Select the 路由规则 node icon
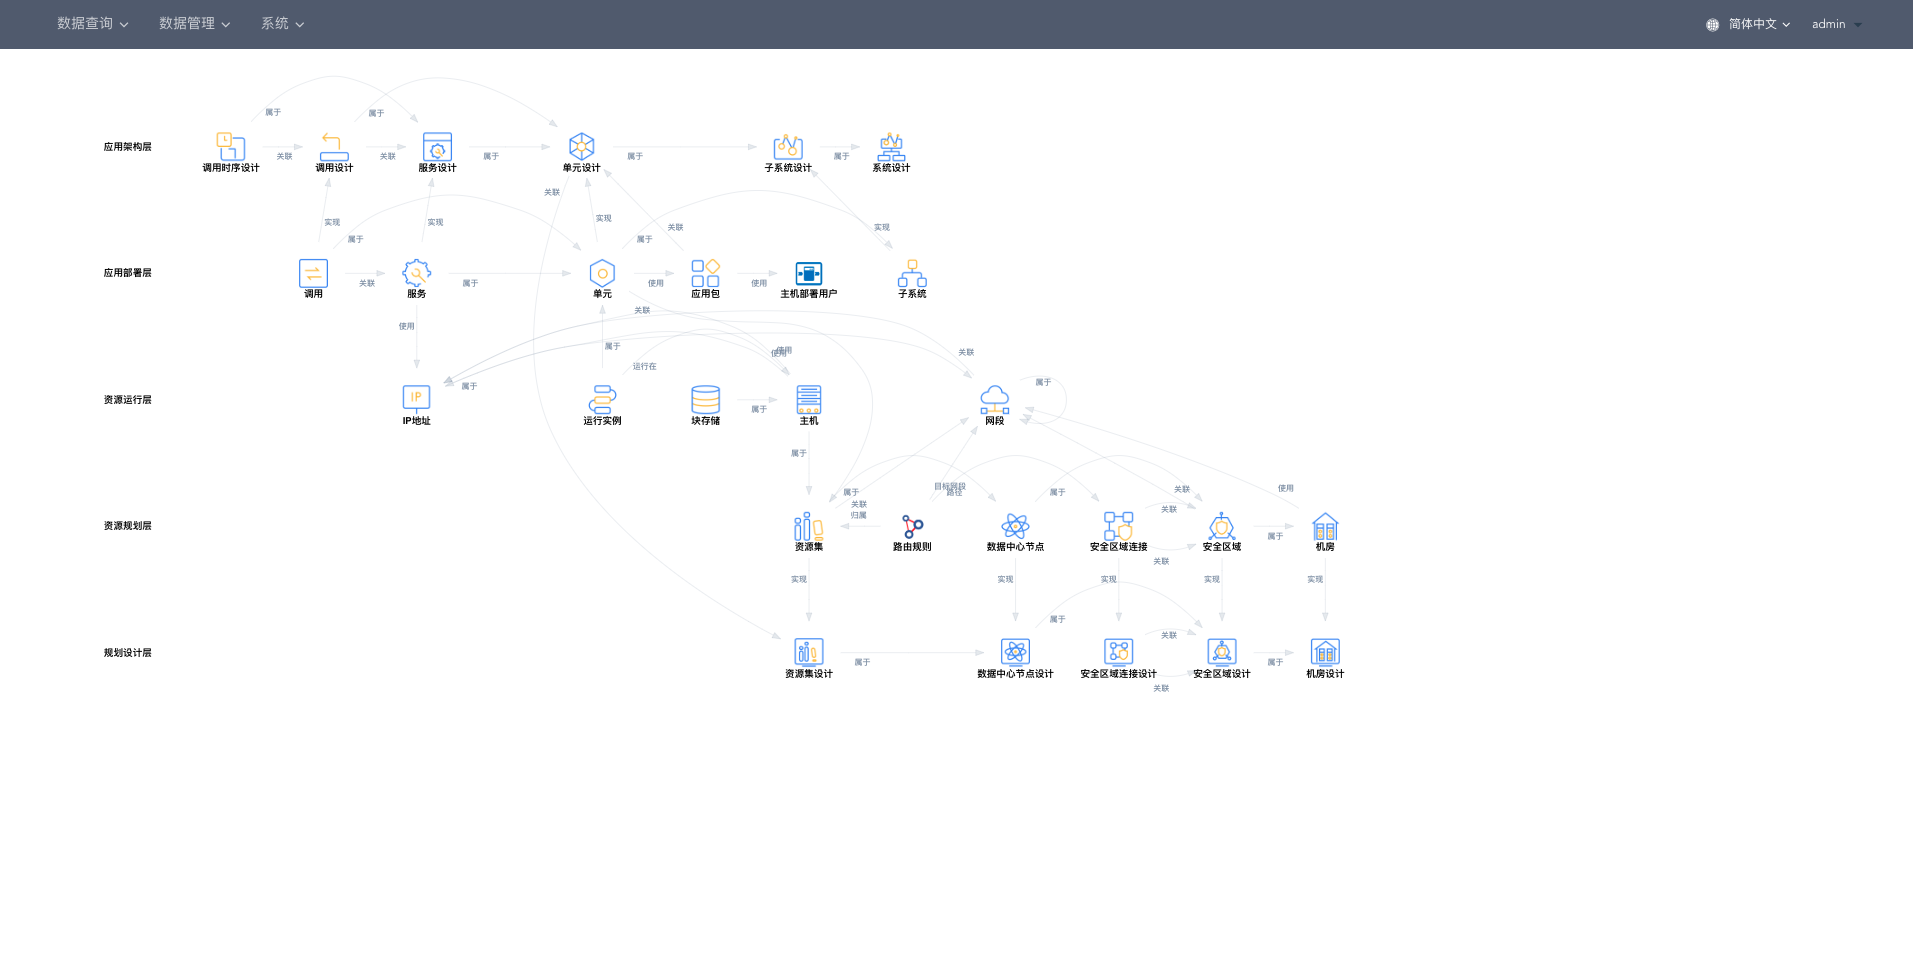The width and height of the screenshot is (1913, 972). coord(912,526)
